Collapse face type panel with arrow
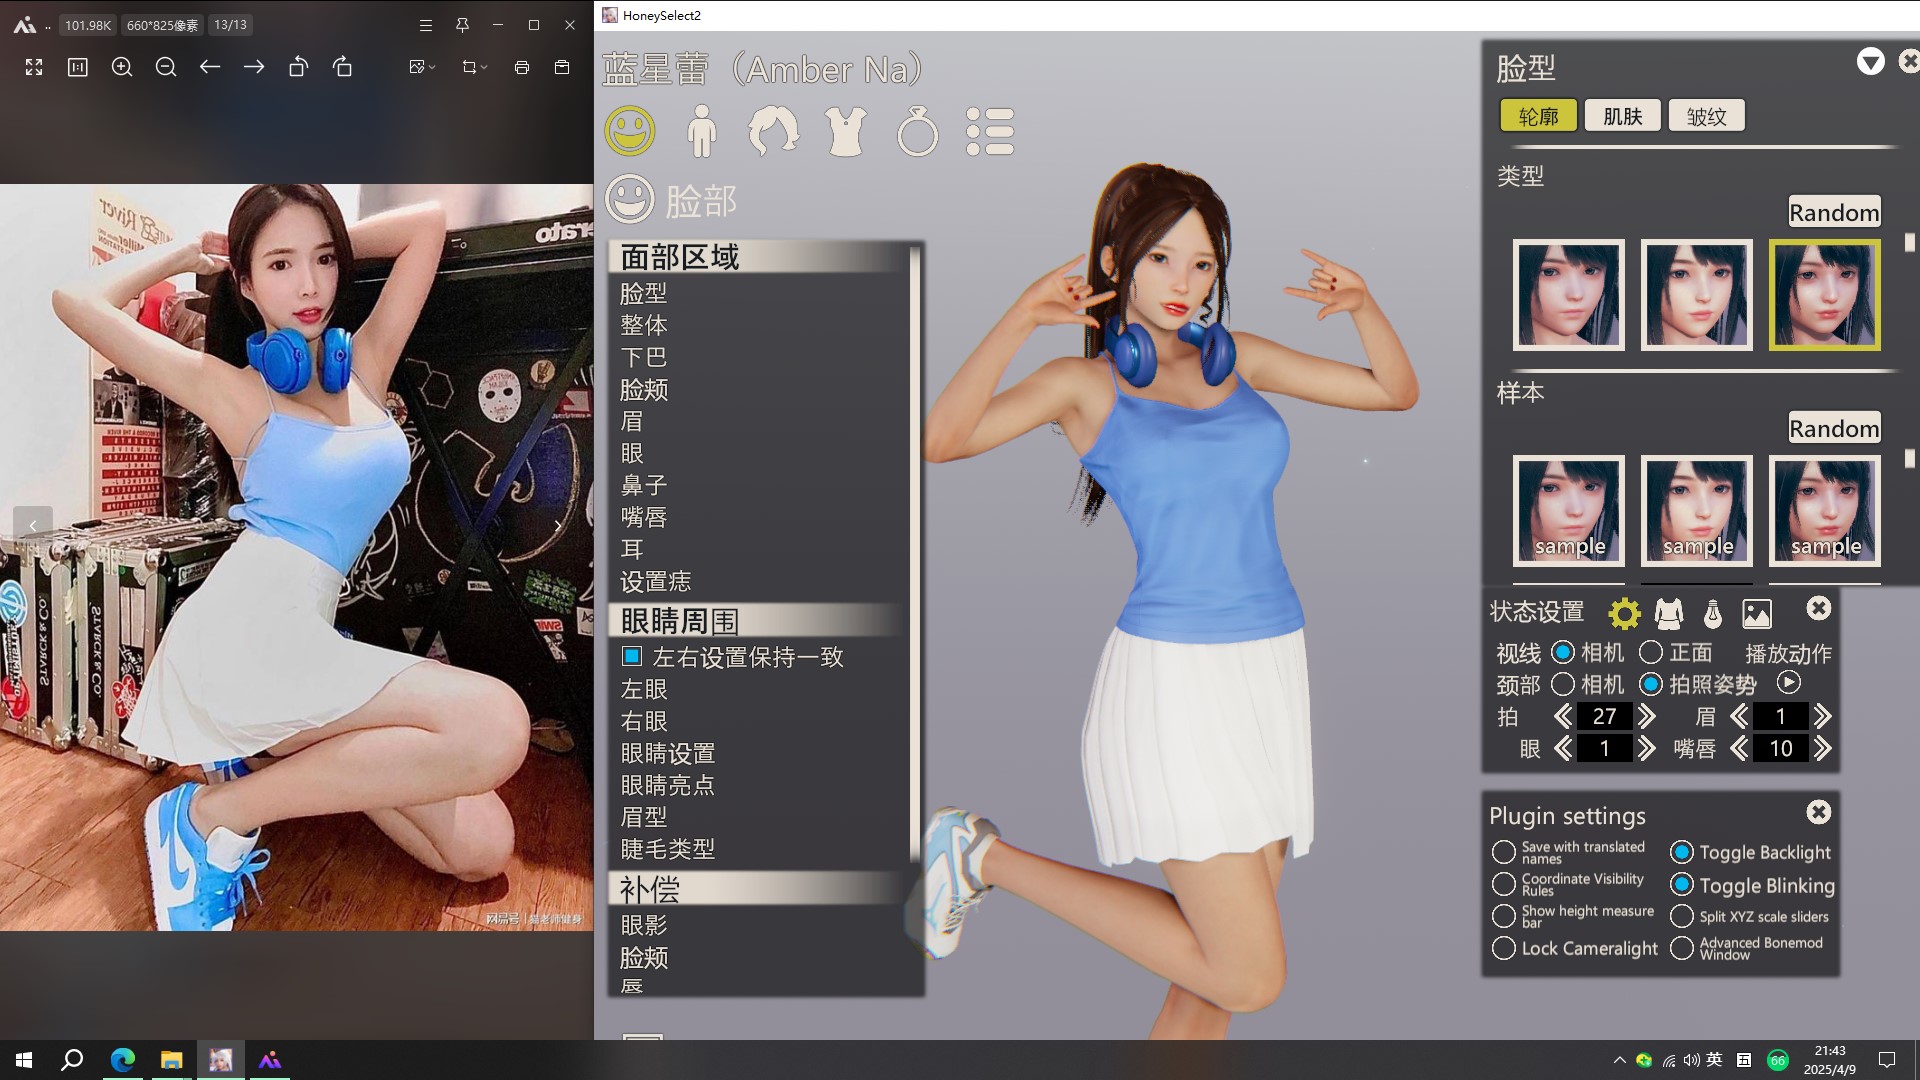 coord(1870,62)
